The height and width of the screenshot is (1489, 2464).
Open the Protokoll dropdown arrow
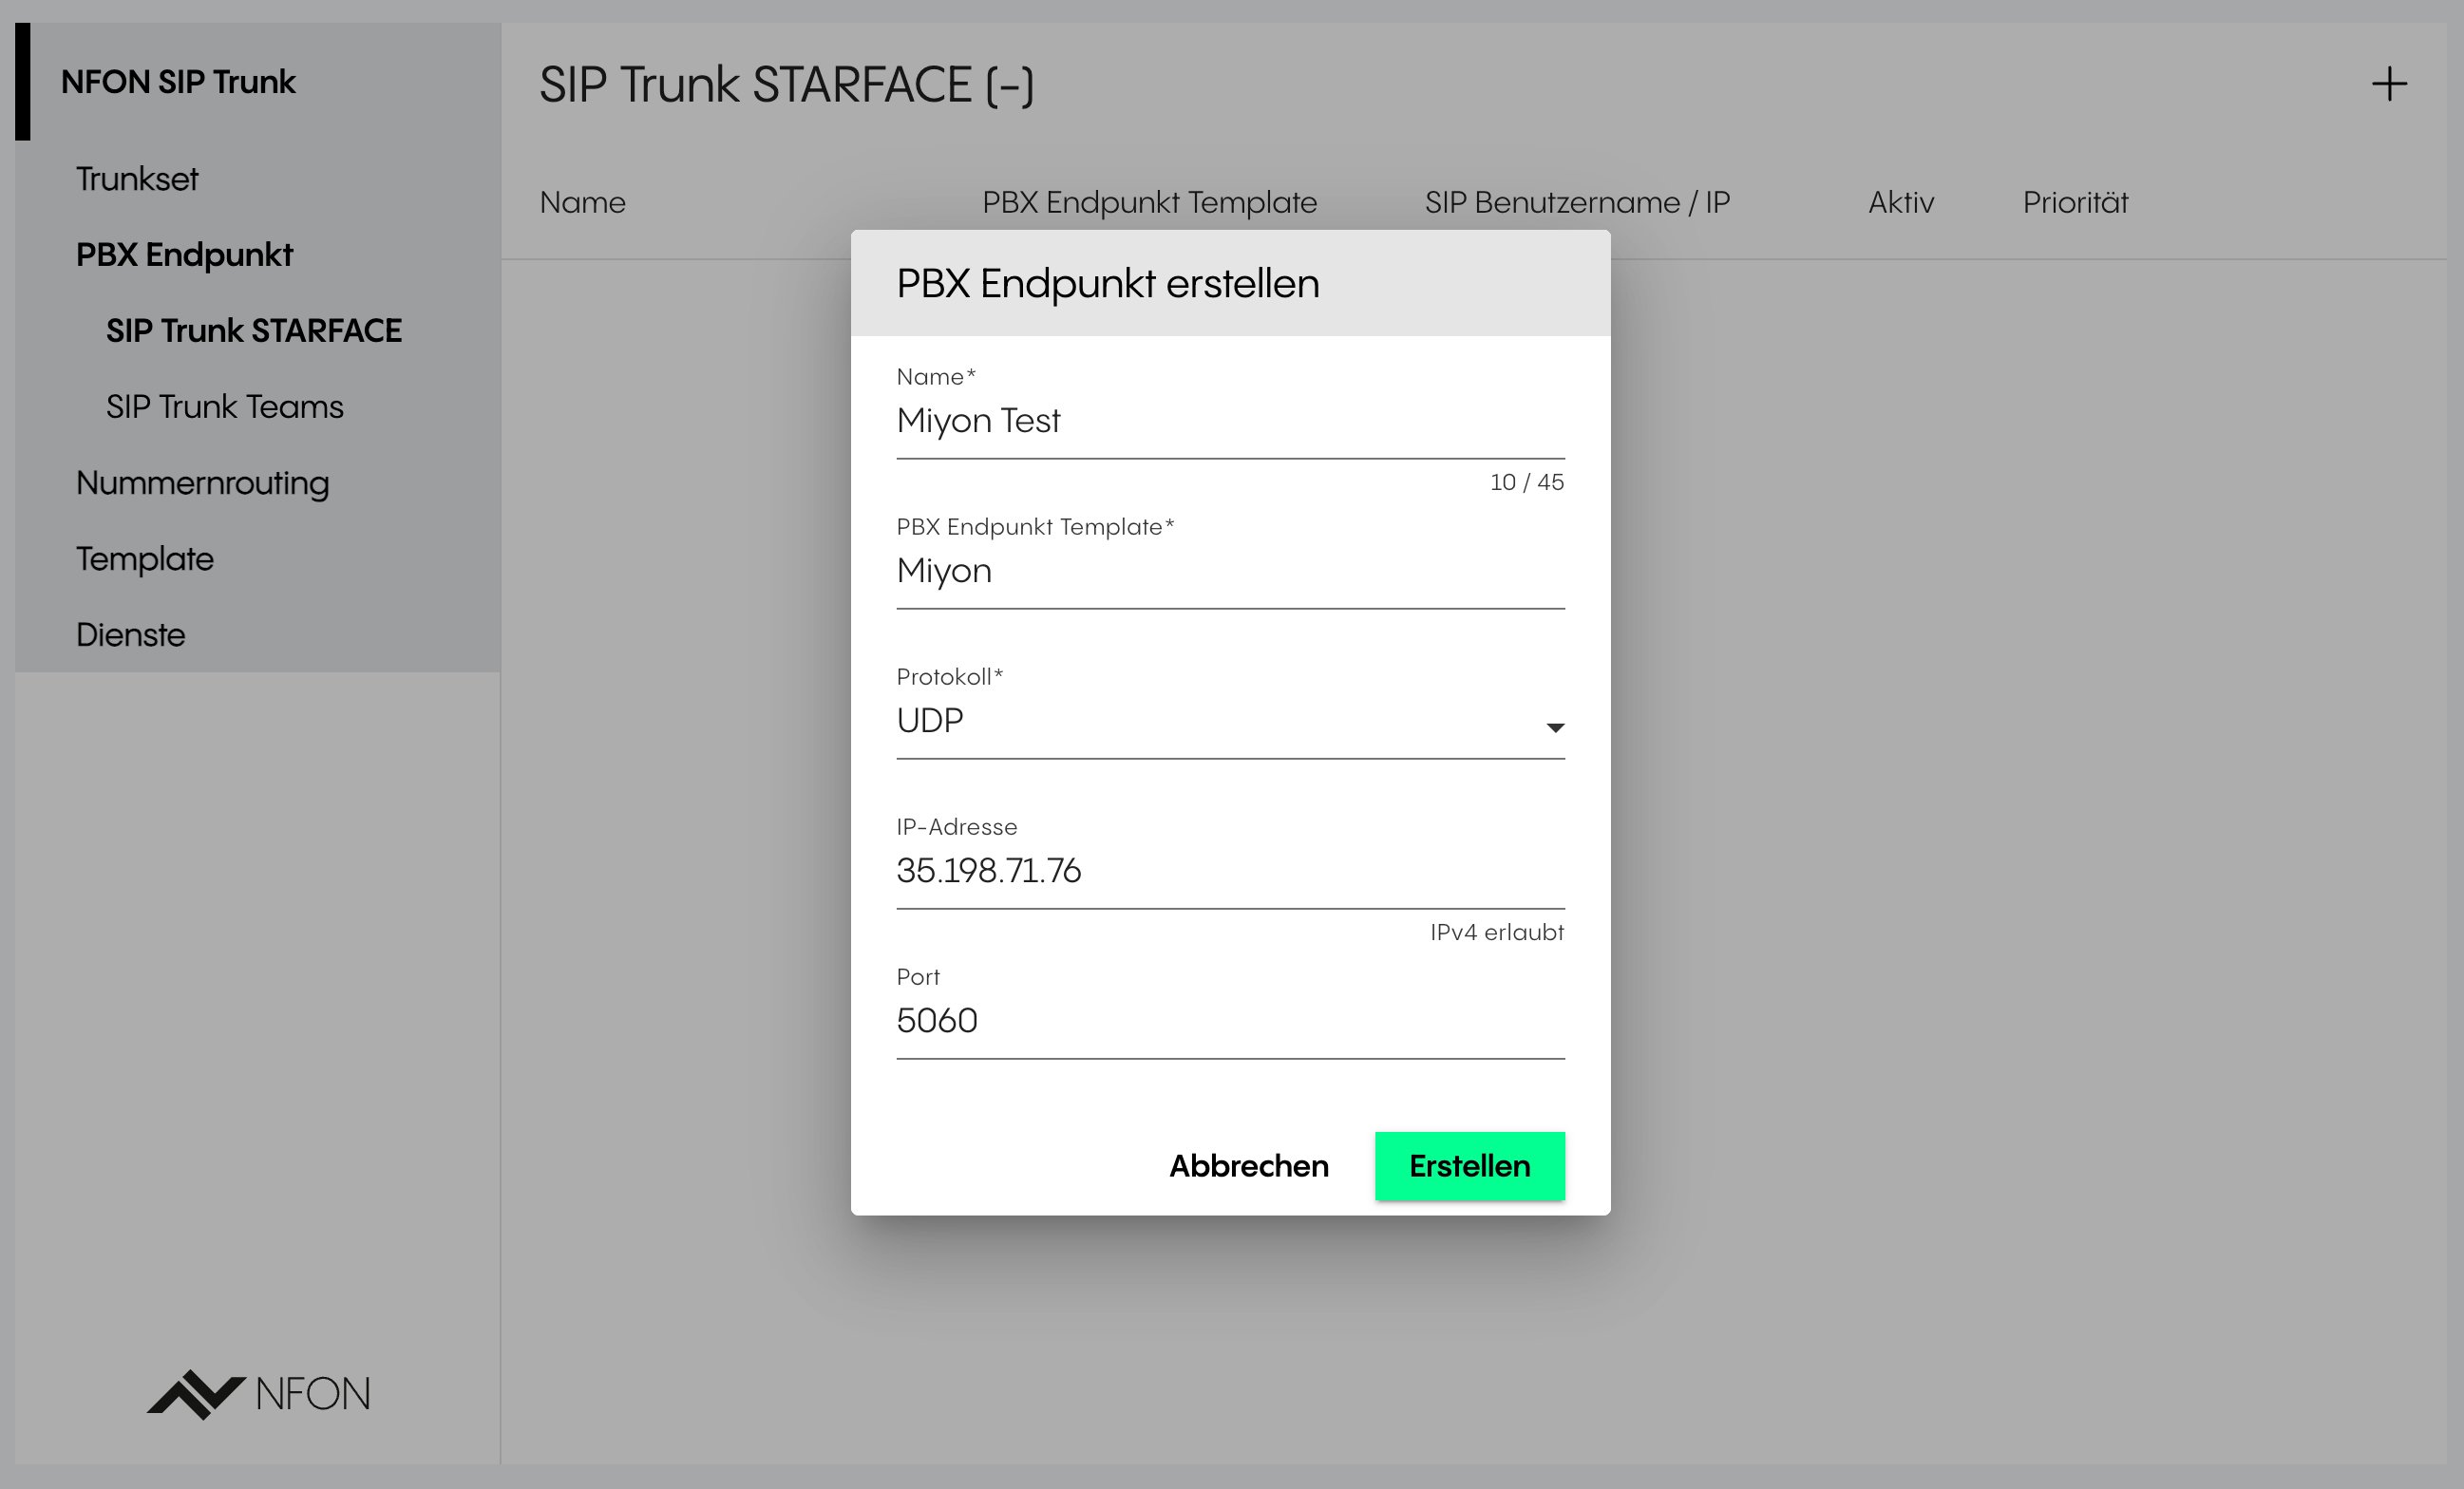(x=1555, y=727)
